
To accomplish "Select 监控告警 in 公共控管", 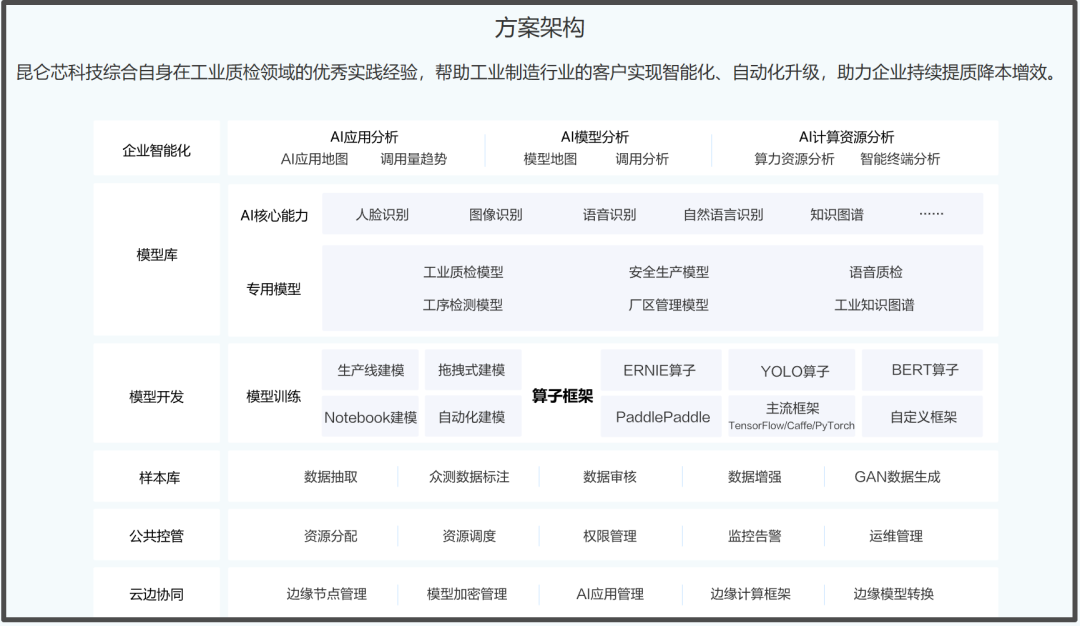I will (x=755, y=536).
